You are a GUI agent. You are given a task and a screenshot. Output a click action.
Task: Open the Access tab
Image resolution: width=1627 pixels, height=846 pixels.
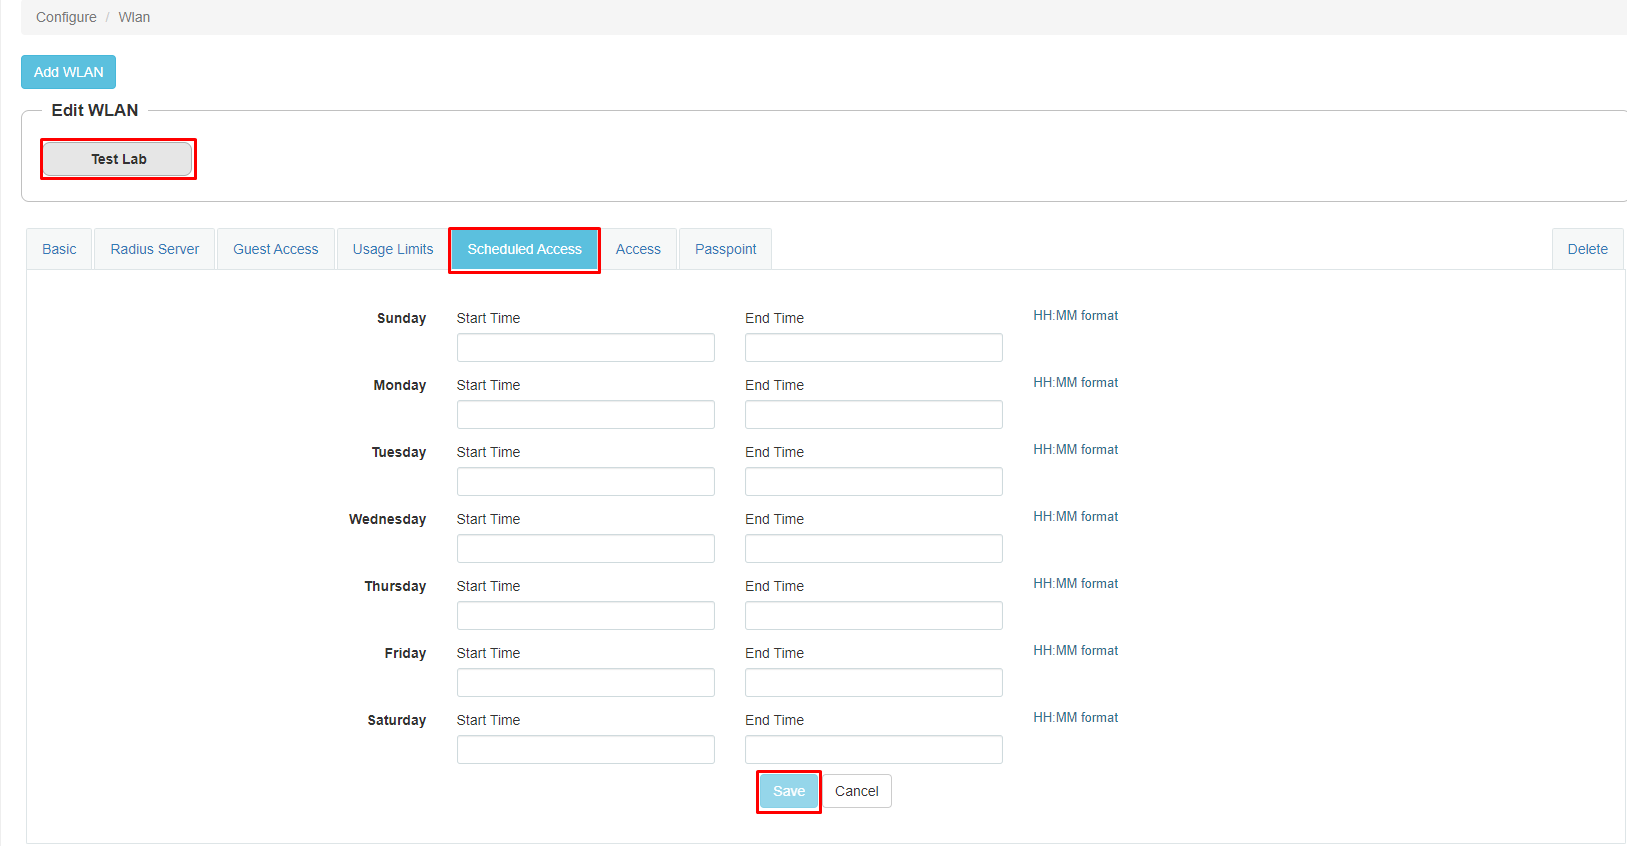point(638,249)
